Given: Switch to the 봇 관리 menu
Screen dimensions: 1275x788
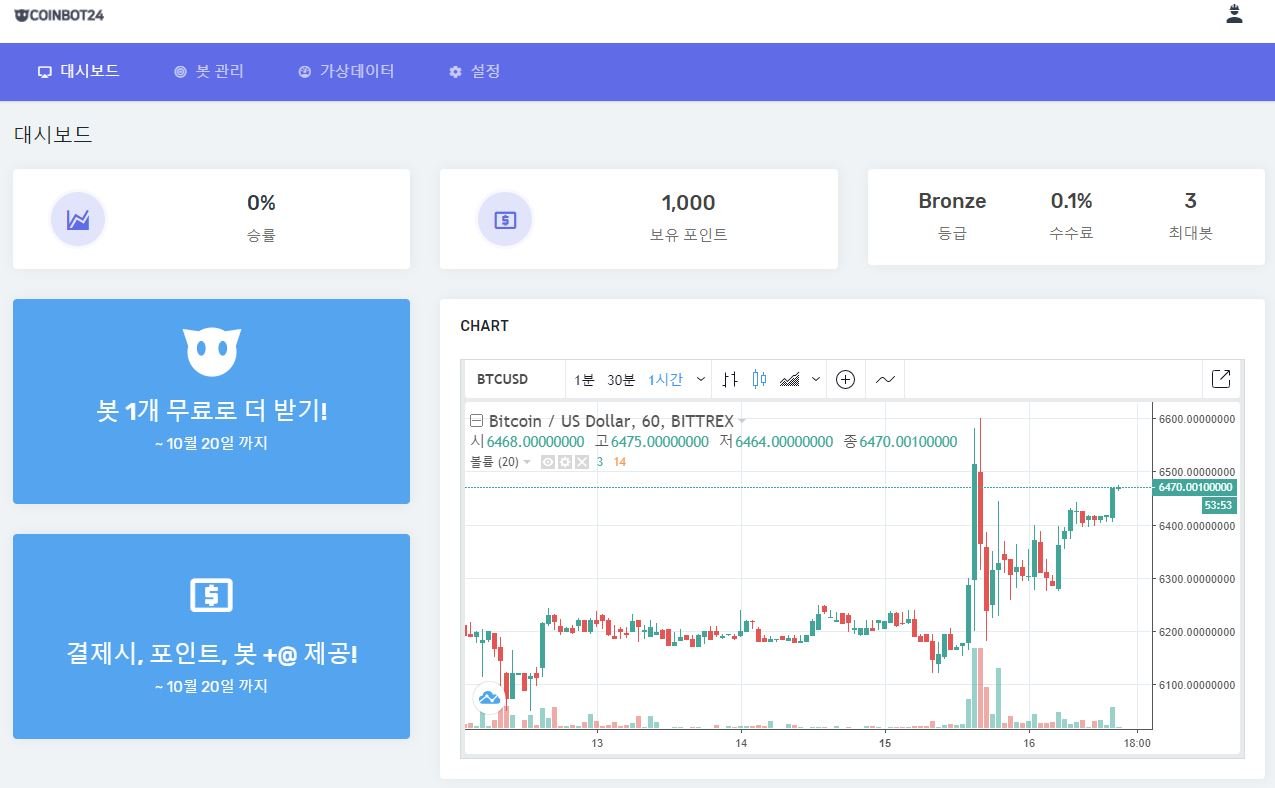Looking at the screenshot, I should click(209, 71).
